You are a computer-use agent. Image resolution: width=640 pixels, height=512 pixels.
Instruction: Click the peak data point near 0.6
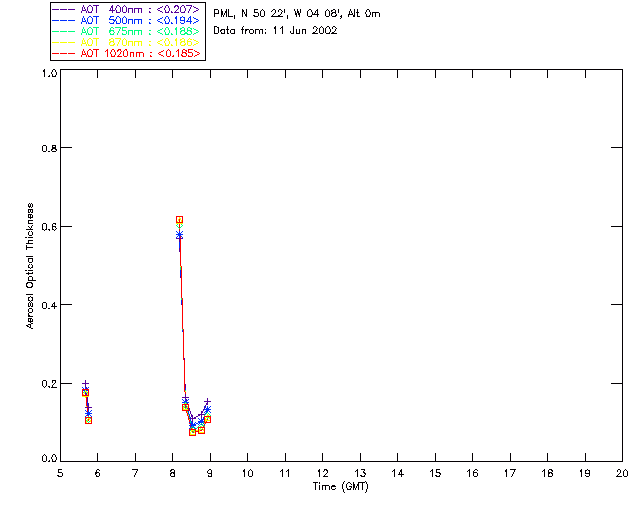point(179,220)
